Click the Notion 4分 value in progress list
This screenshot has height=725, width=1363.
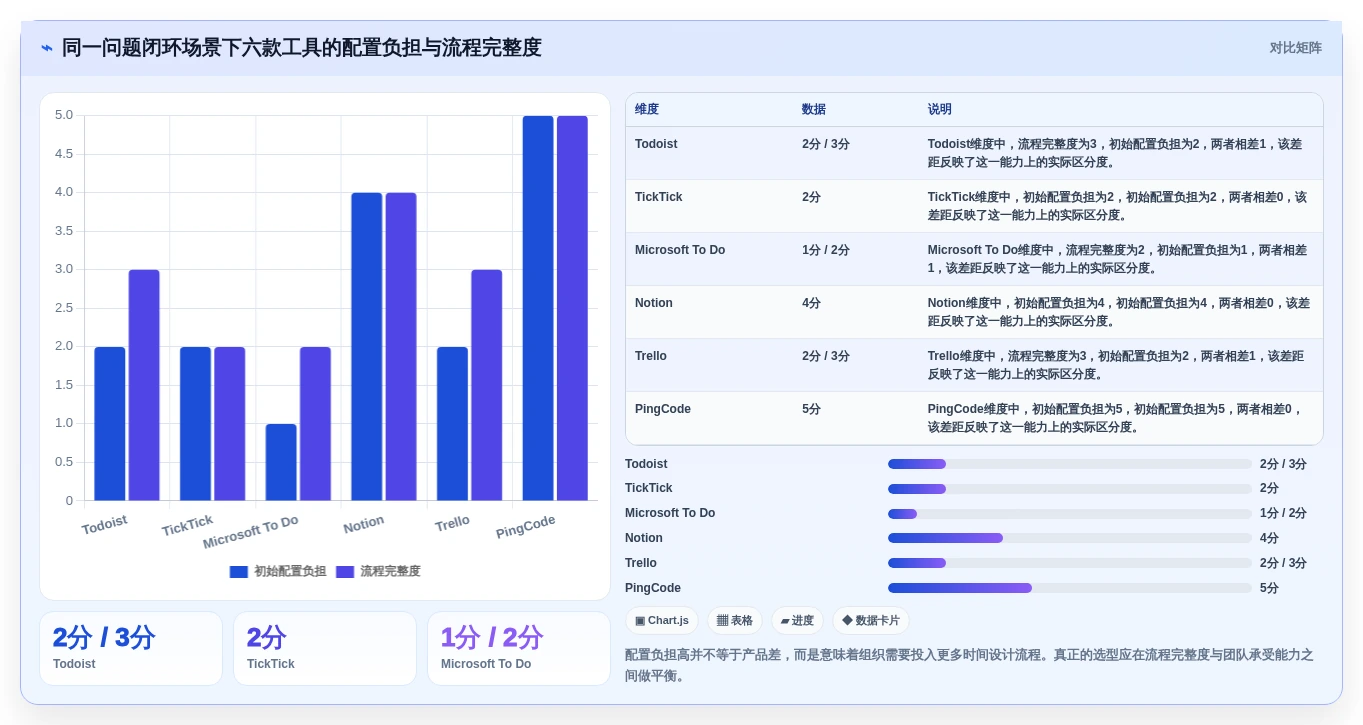(1269, 538)
